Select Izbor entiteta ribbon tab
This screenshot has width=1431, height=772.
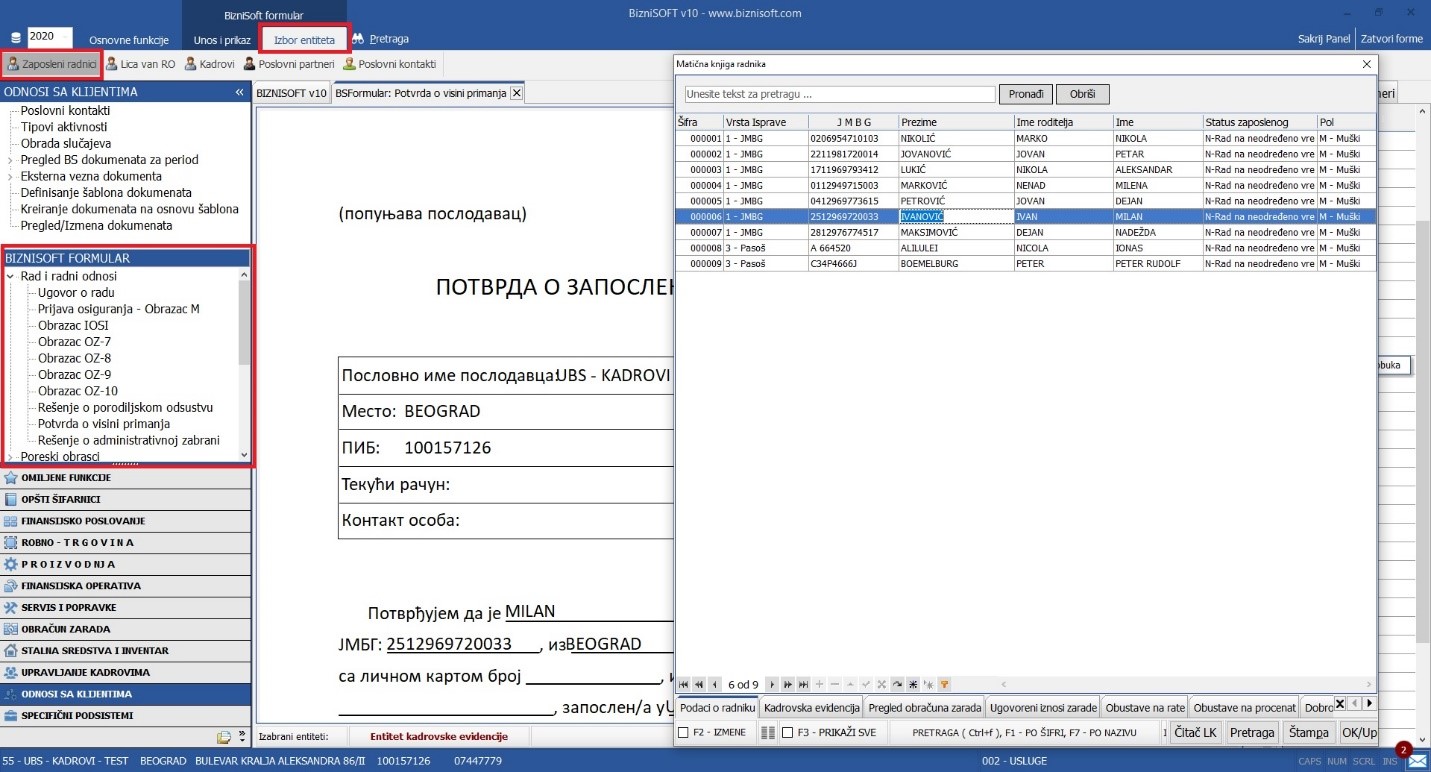tap(305, 40)
